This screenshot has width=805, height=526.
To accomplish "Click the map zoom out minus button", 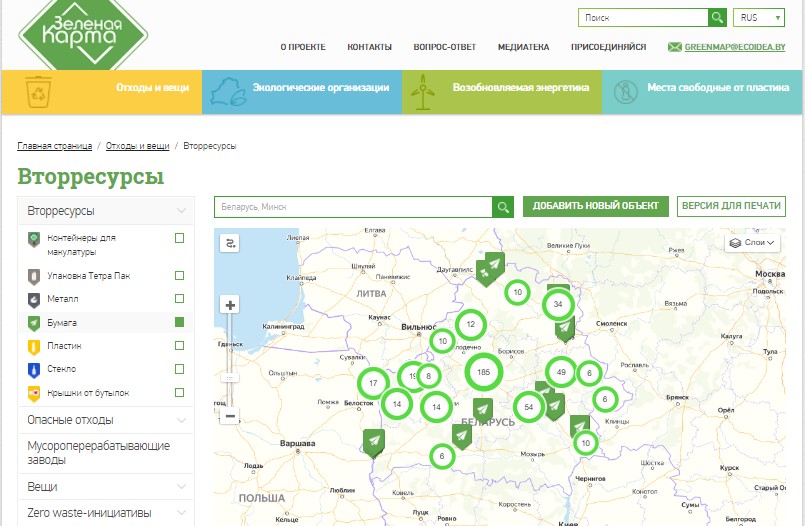I will [x=231, y=416].
